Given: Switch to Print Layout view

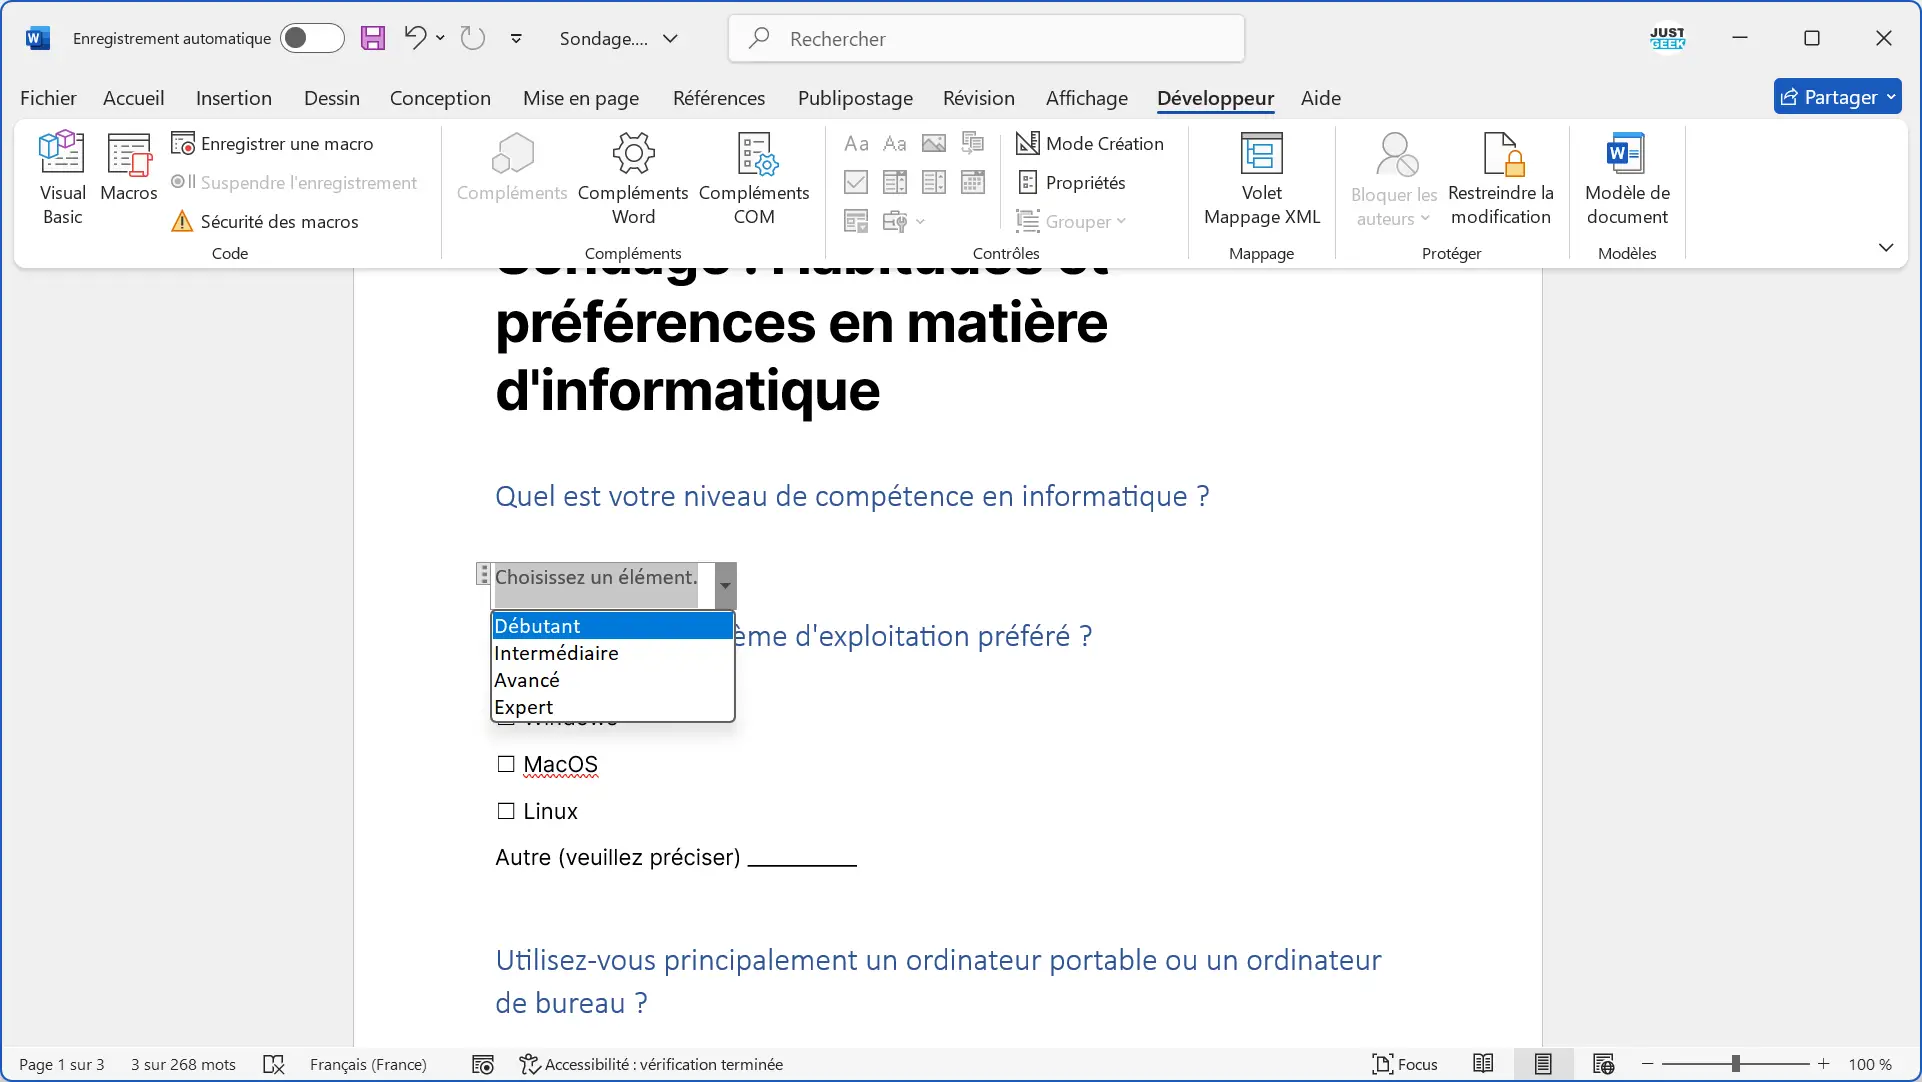Looking at the screenshot, I should click(x=1543, y=1064).
